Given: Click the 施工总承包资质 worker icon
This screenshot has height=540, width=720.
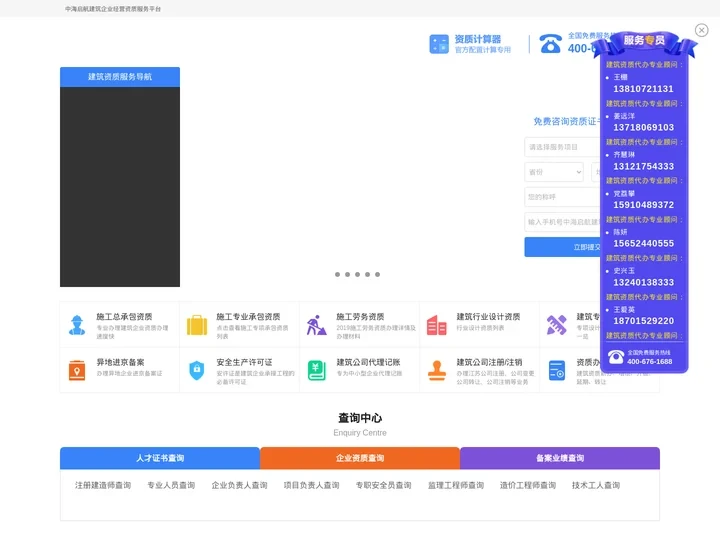Looking at the screenshot, I should (x=77, y=325).
